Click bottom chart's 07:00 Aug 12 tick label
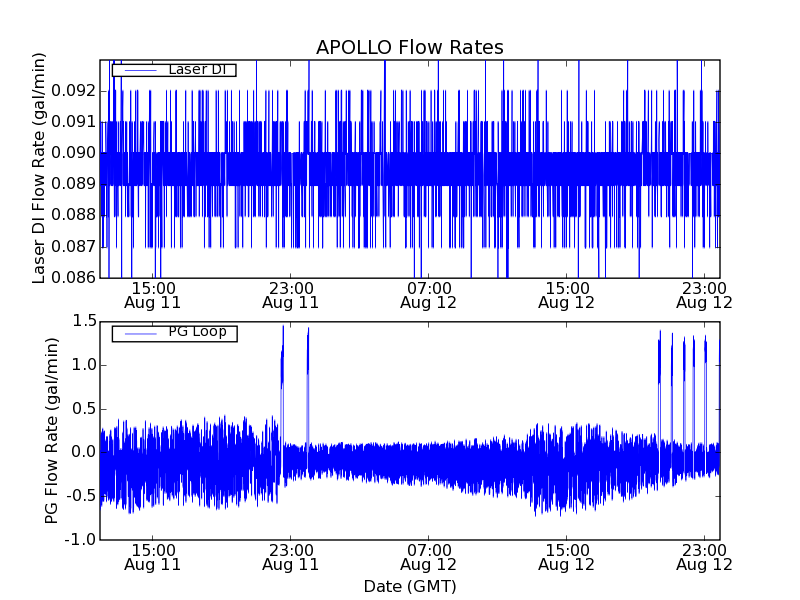Image resolution: width=800 pixels, height=600 pixels. pos(428,557)
